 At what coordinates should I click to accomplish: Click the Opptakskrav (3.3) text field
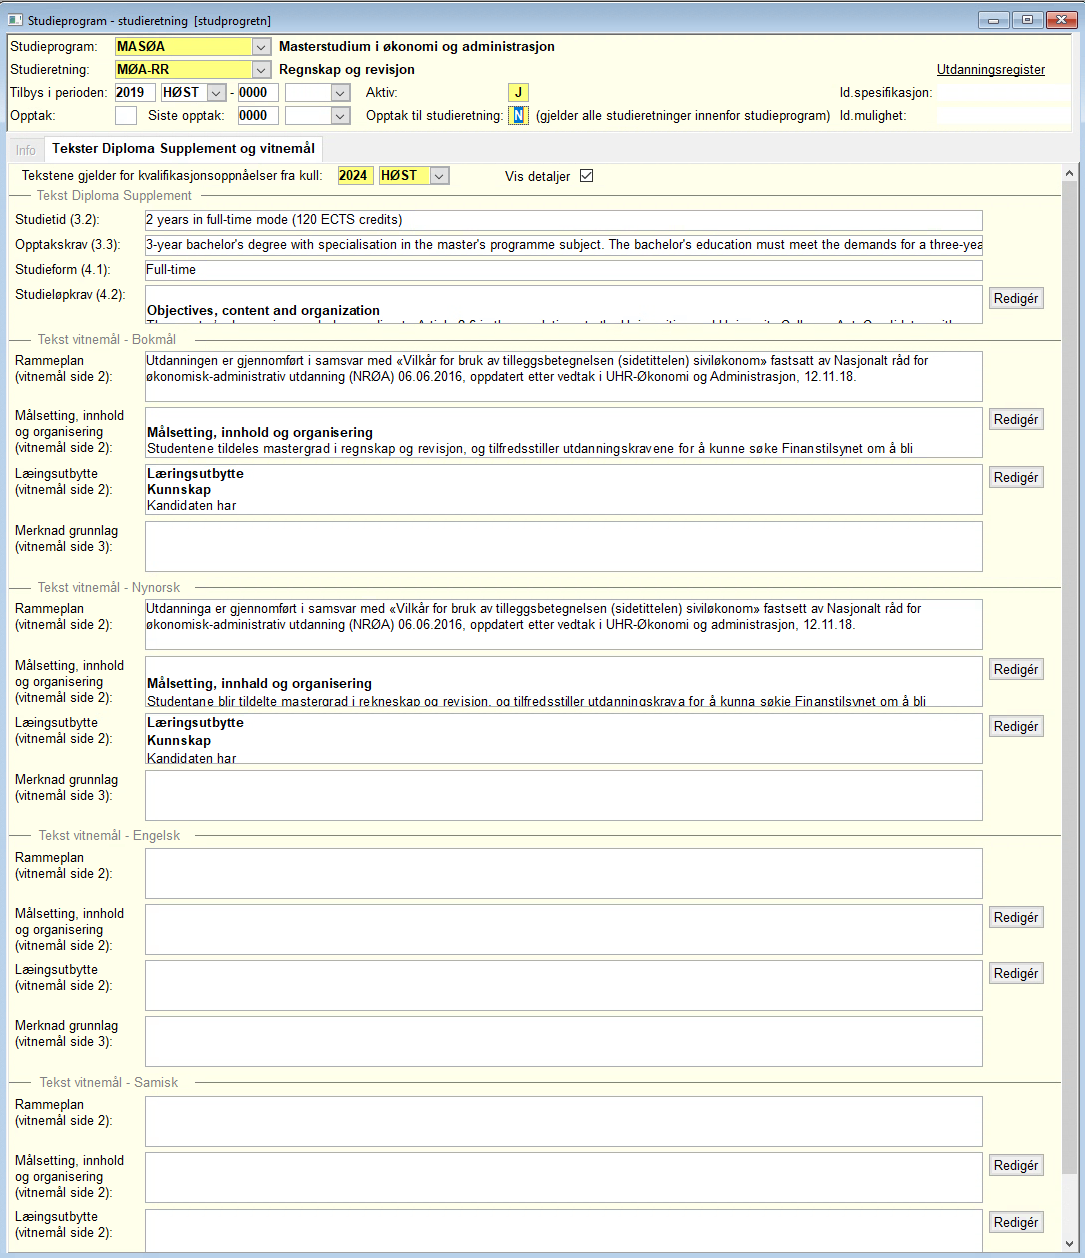click(x=563, y=245)
